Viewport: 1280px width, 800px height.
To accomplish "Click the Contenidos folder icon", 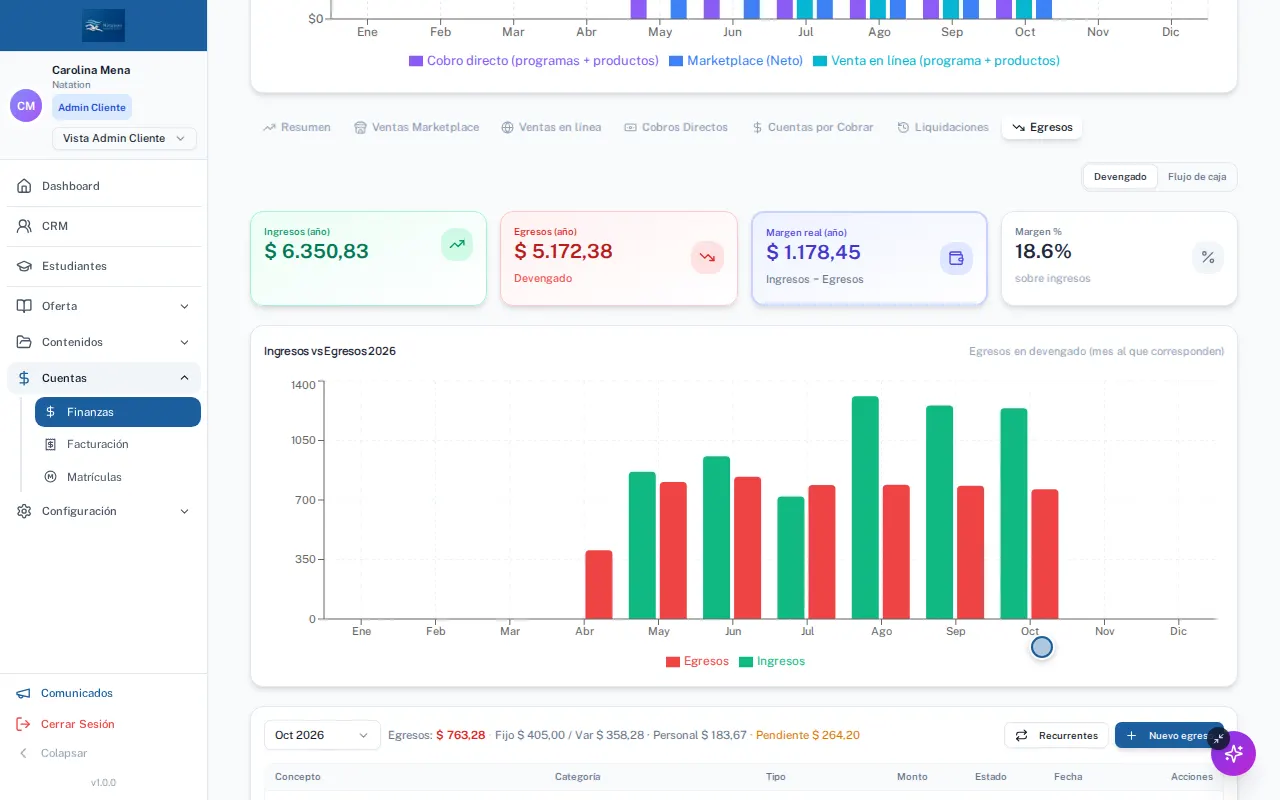I will [24, 342].
